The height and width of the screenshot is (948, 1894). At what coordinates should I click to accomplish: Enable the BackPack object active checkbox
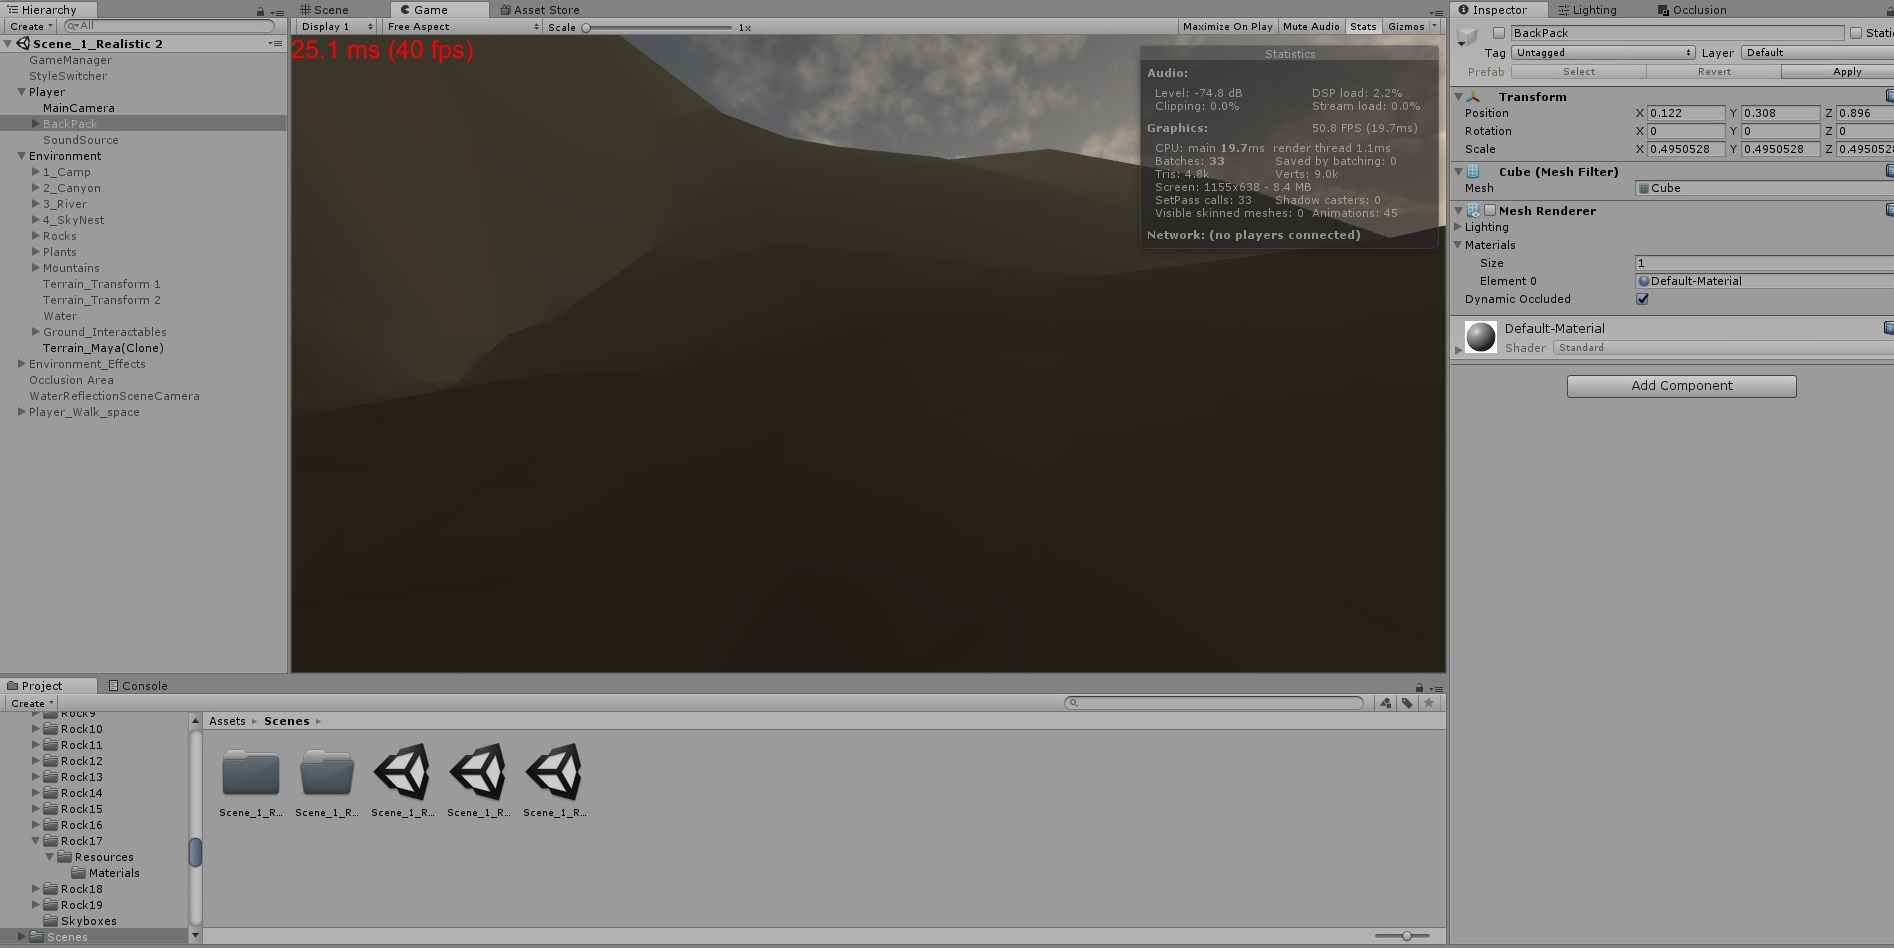tap(1499, 33)
